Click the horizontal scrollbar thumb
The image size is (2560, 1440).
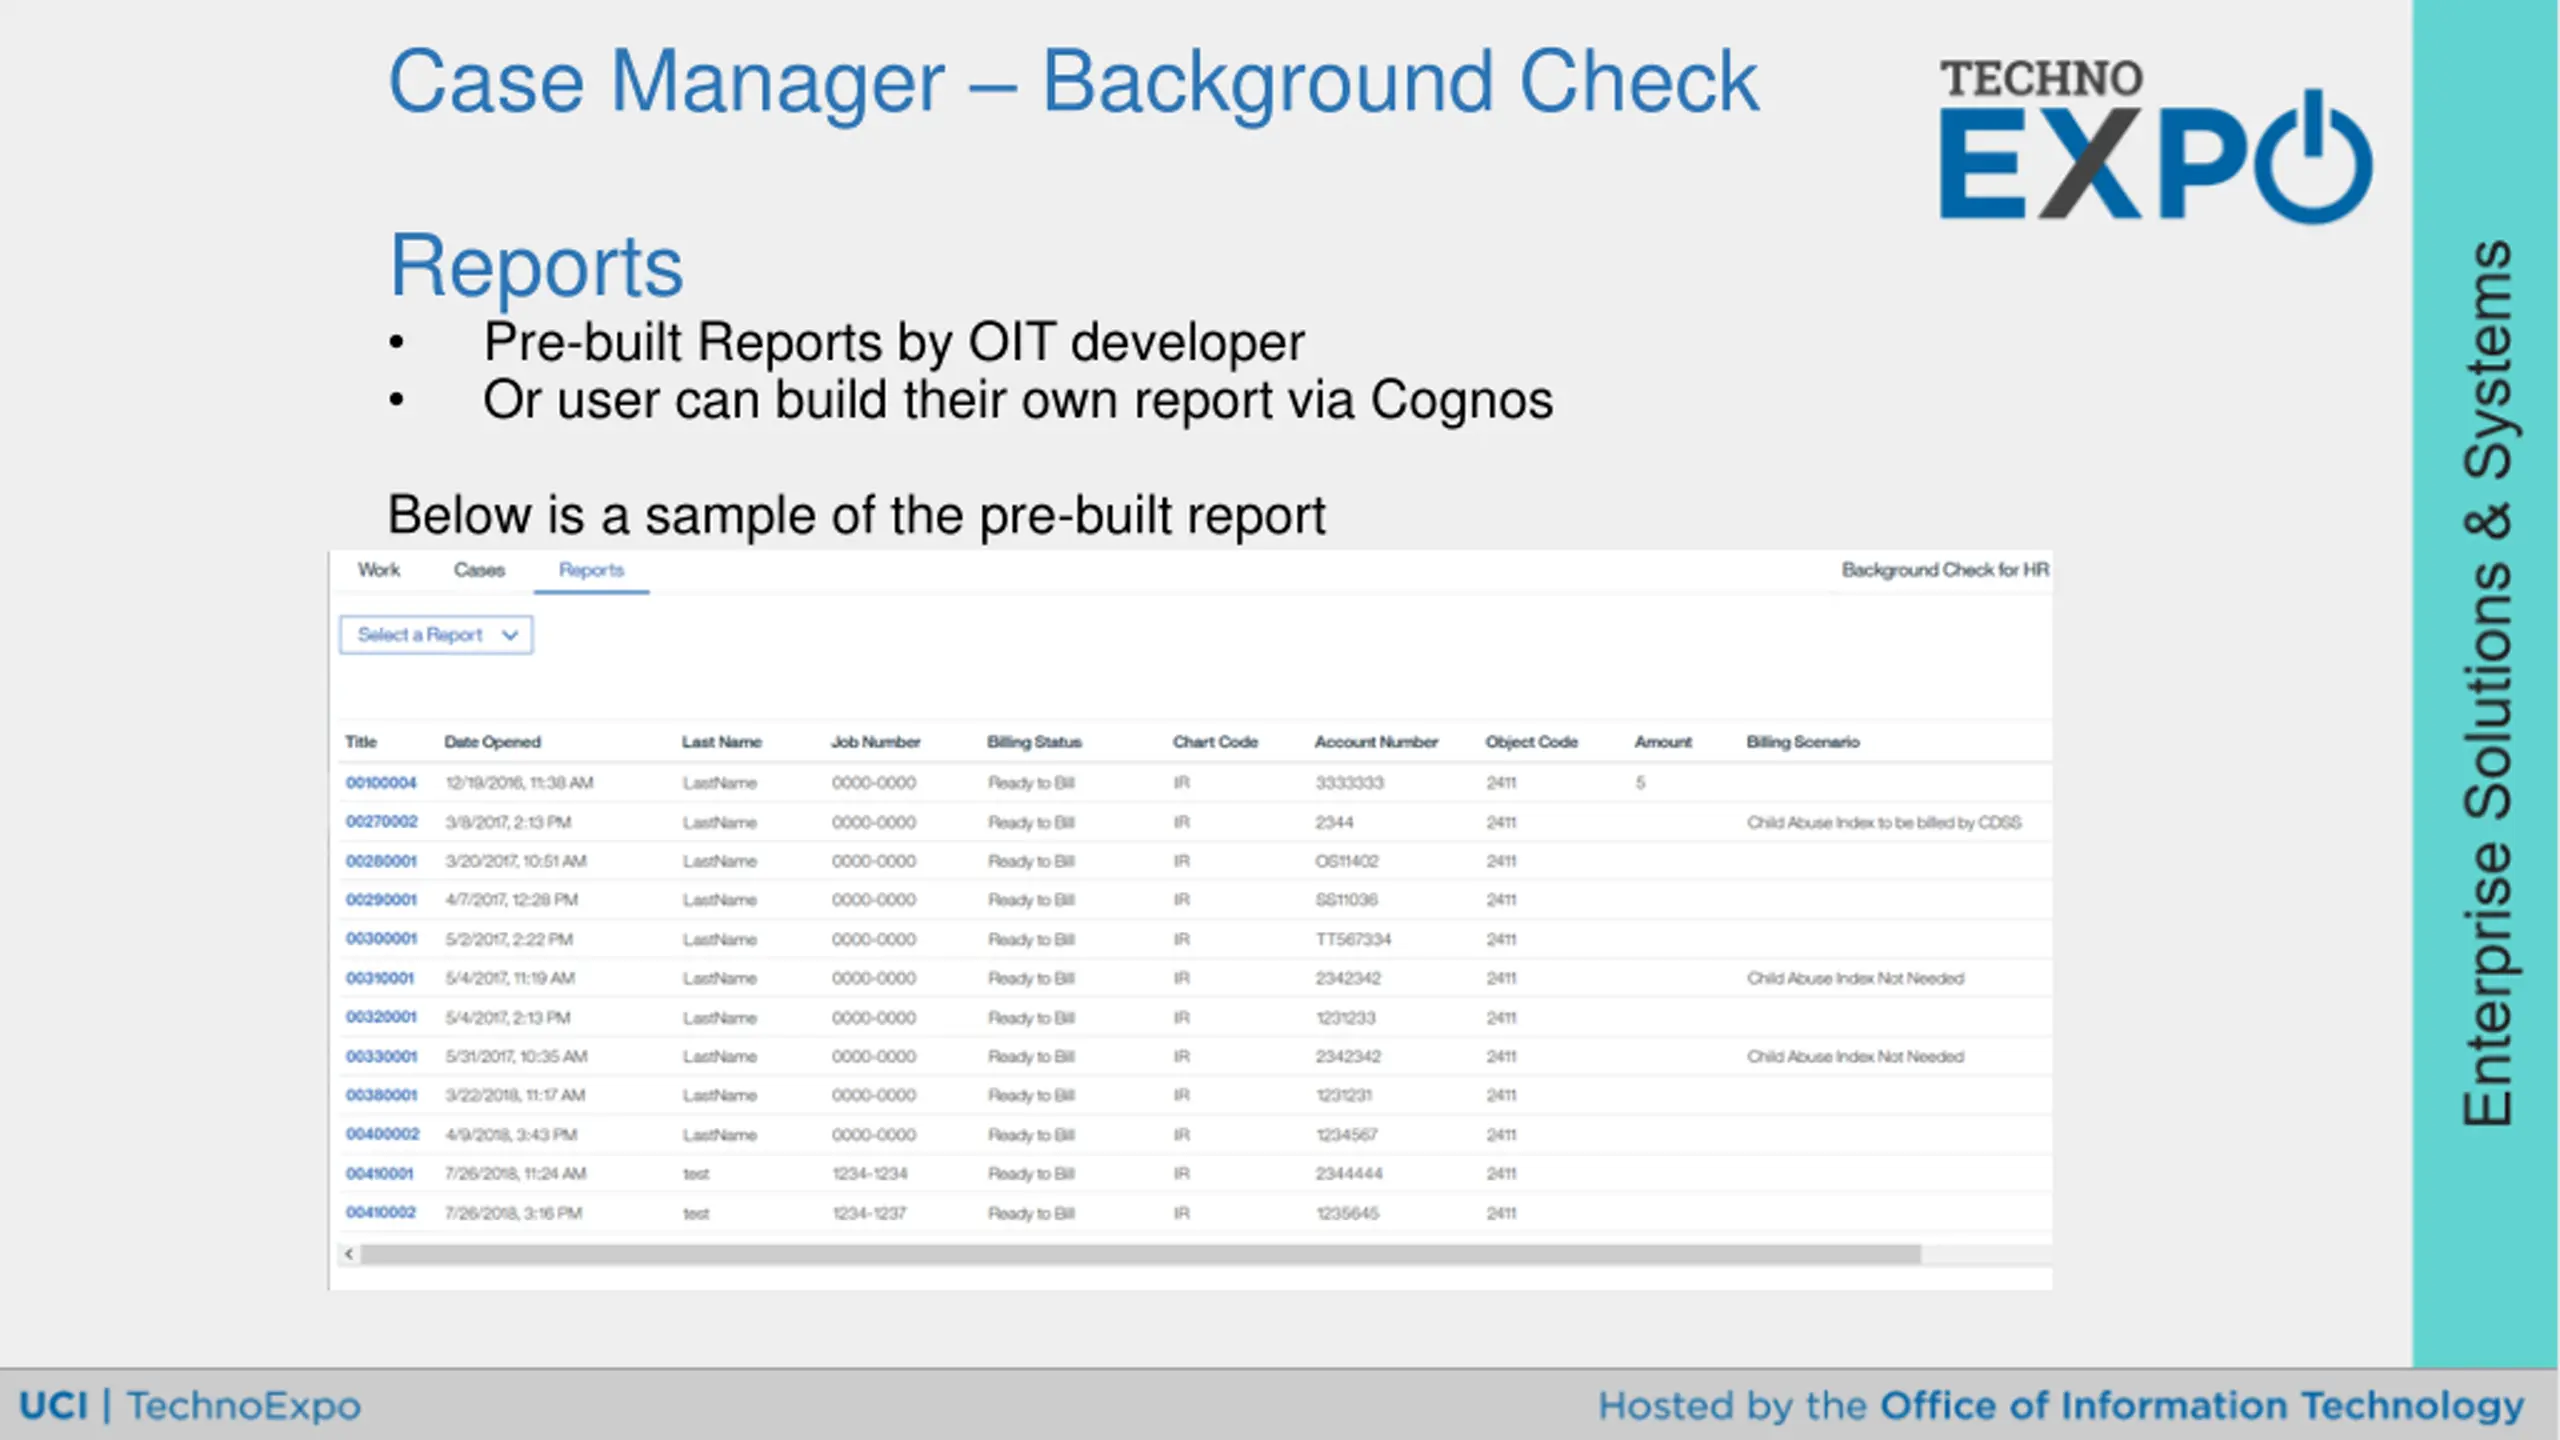click(x=1140, y=1254)
